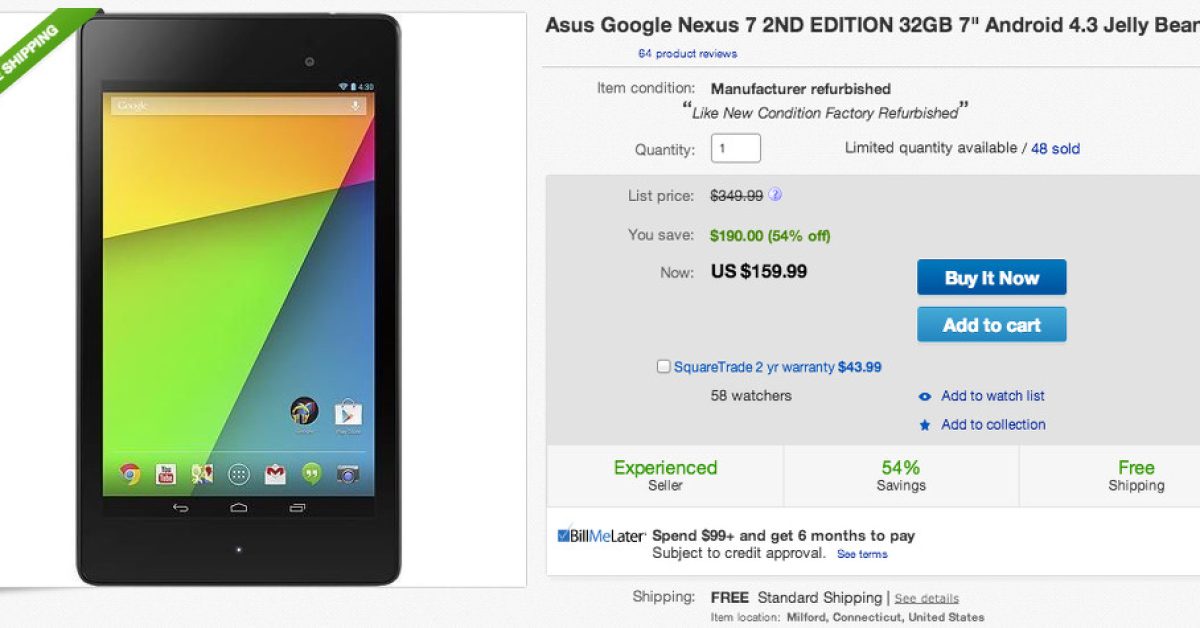Click the camera icon on the tablet dock
1200x628 pixels.
347,474
